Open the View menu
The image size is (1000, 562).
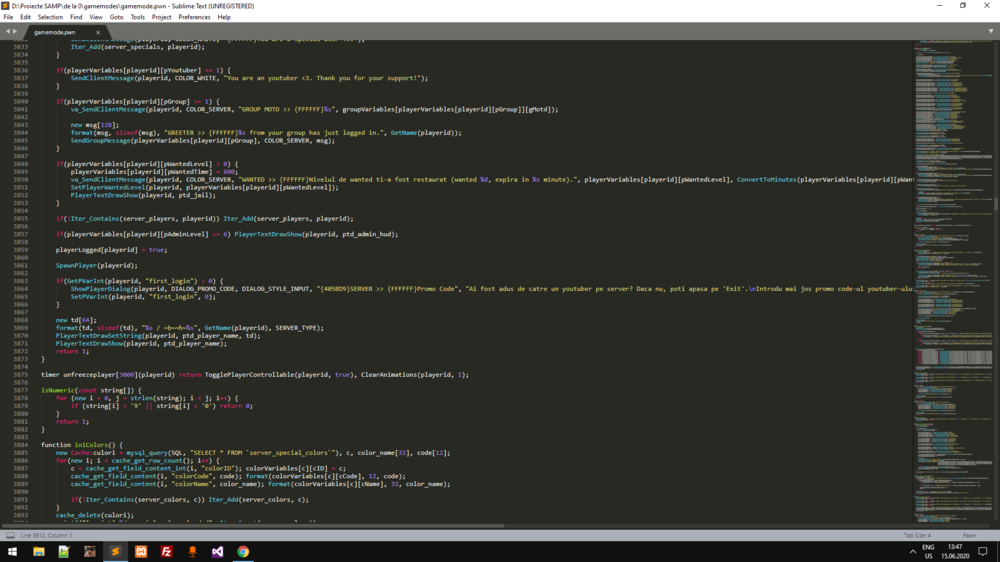point(96,17)
